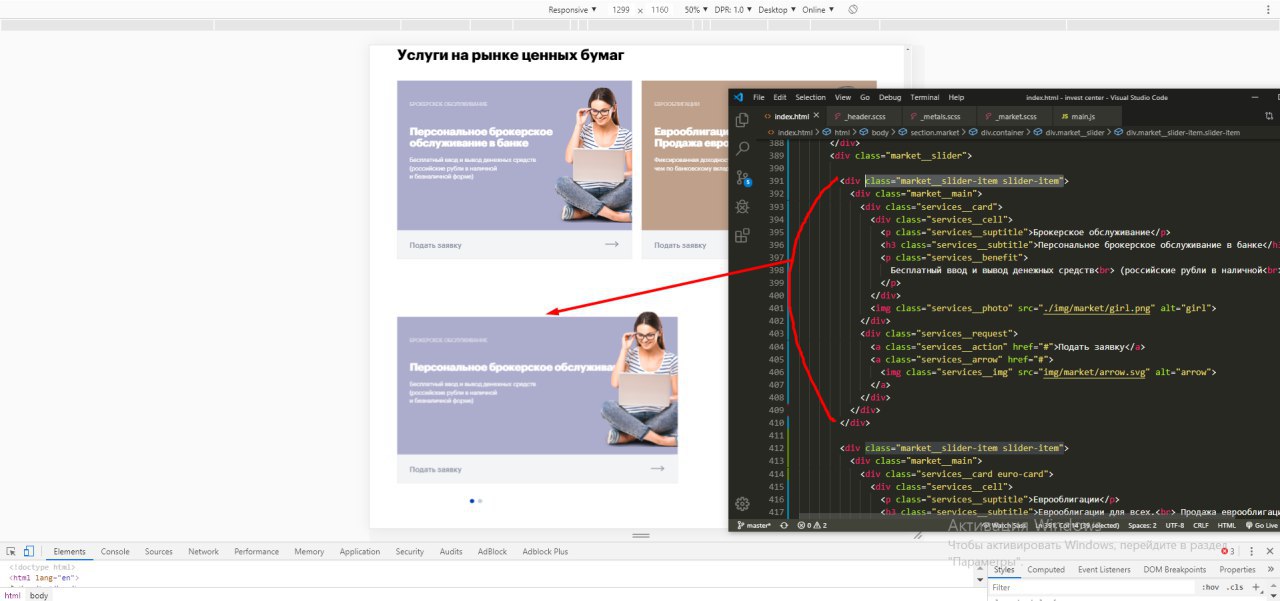This screenshot has width=1280, height=601.
Task: Click the viewport height field showing 1160
Action: [659, 9]
